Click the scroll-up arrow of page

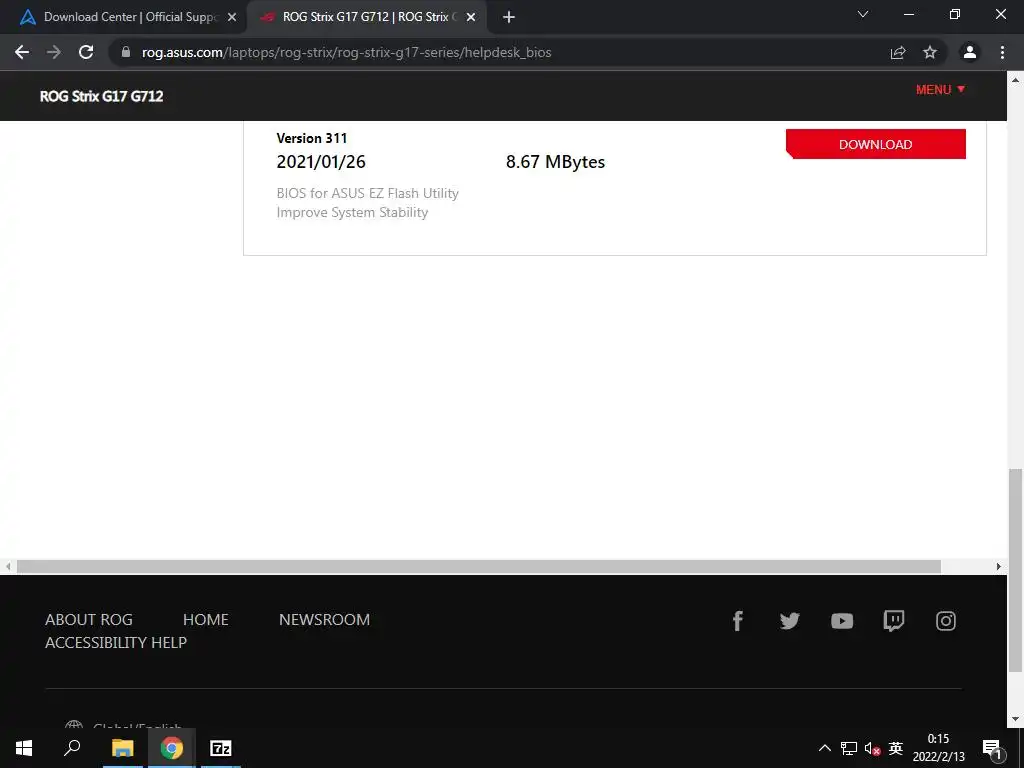click(x=1015, y=80)
